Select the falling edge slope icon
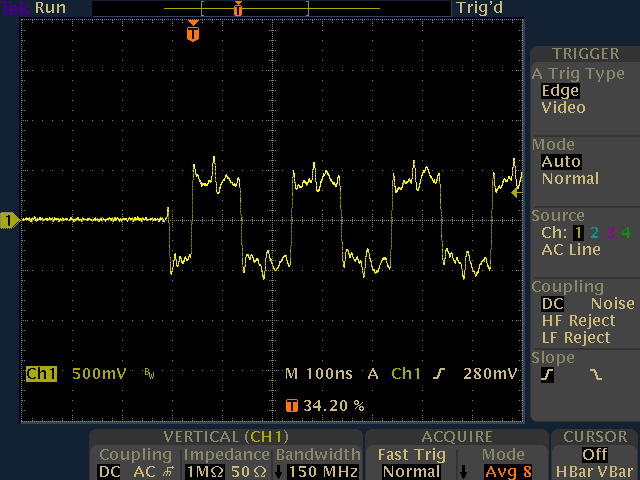Image resolution: width=640 pixels, height=480 pixels. point(596,376)
